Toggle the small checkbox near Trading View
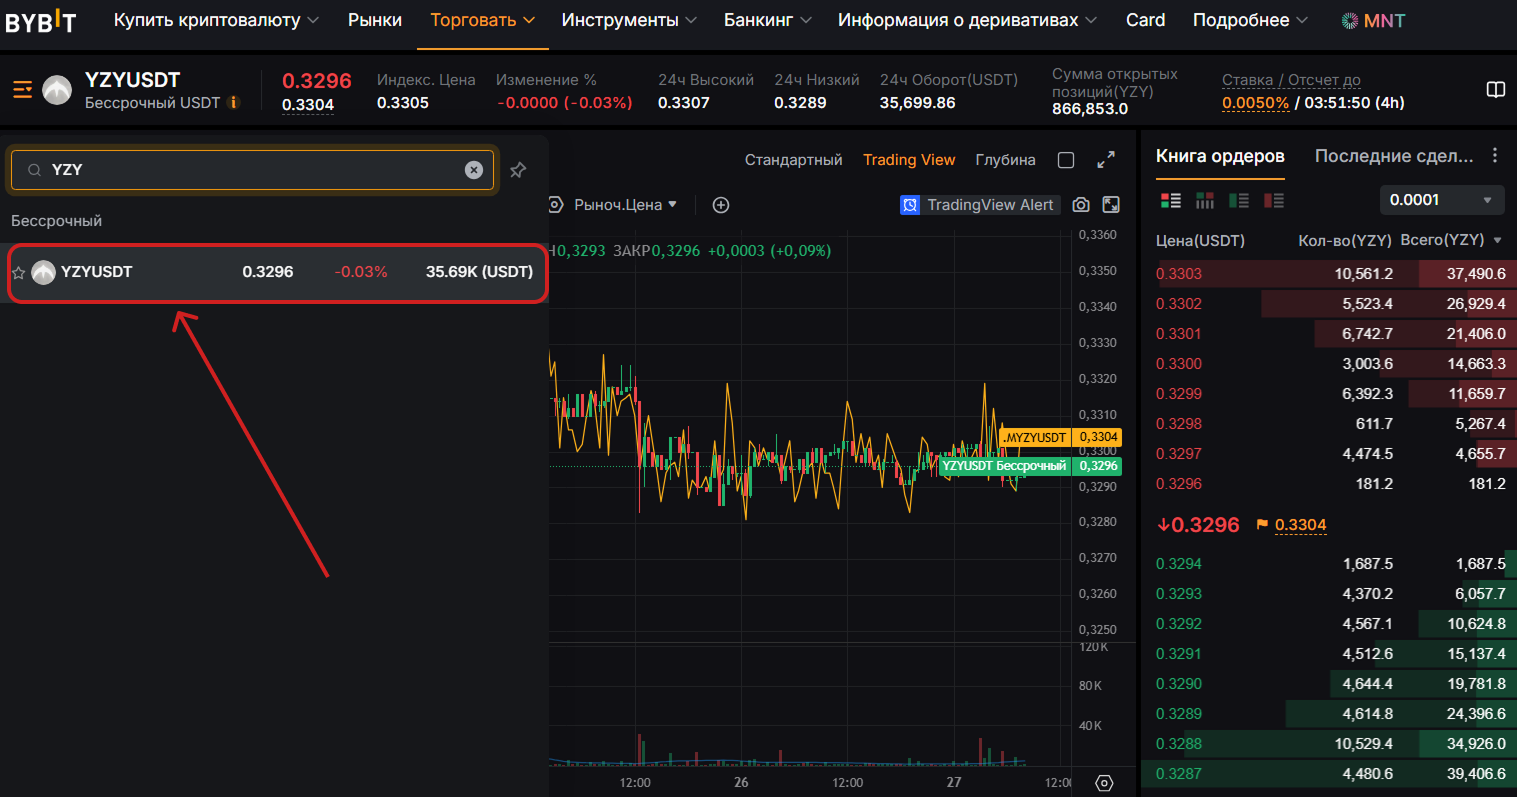This screenshot has height=797, width=1517. tap(1066, 159)
